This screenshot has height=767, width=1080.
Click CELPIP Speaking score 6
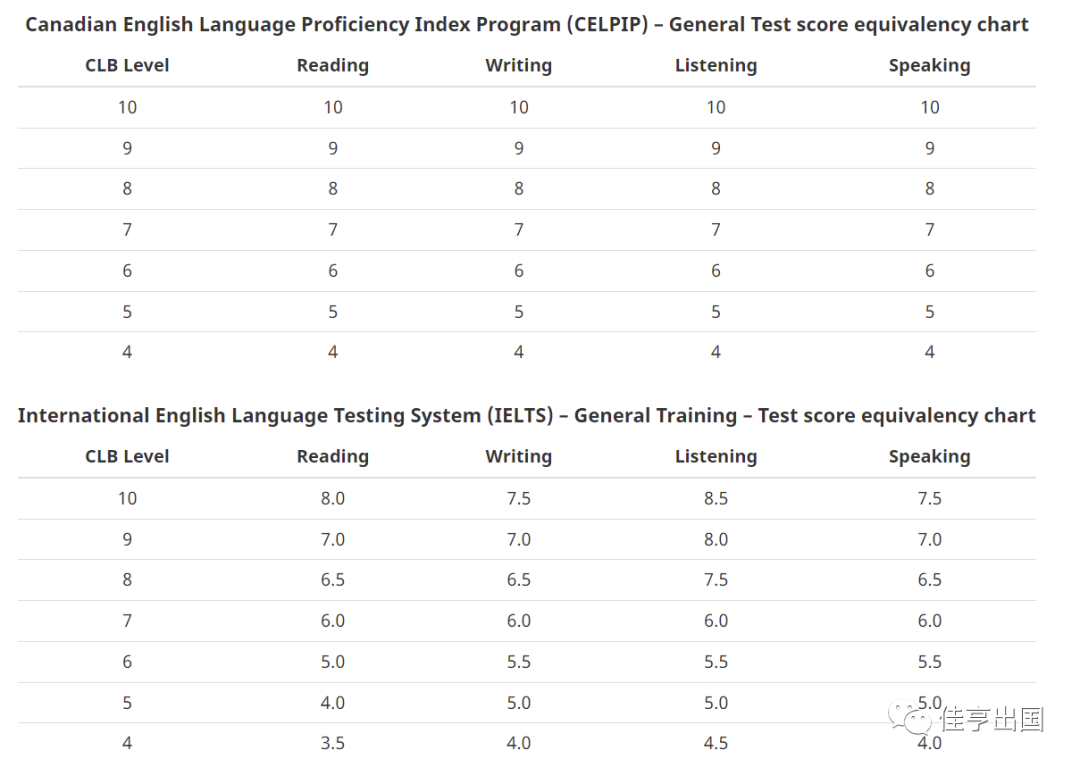[930, 271]
